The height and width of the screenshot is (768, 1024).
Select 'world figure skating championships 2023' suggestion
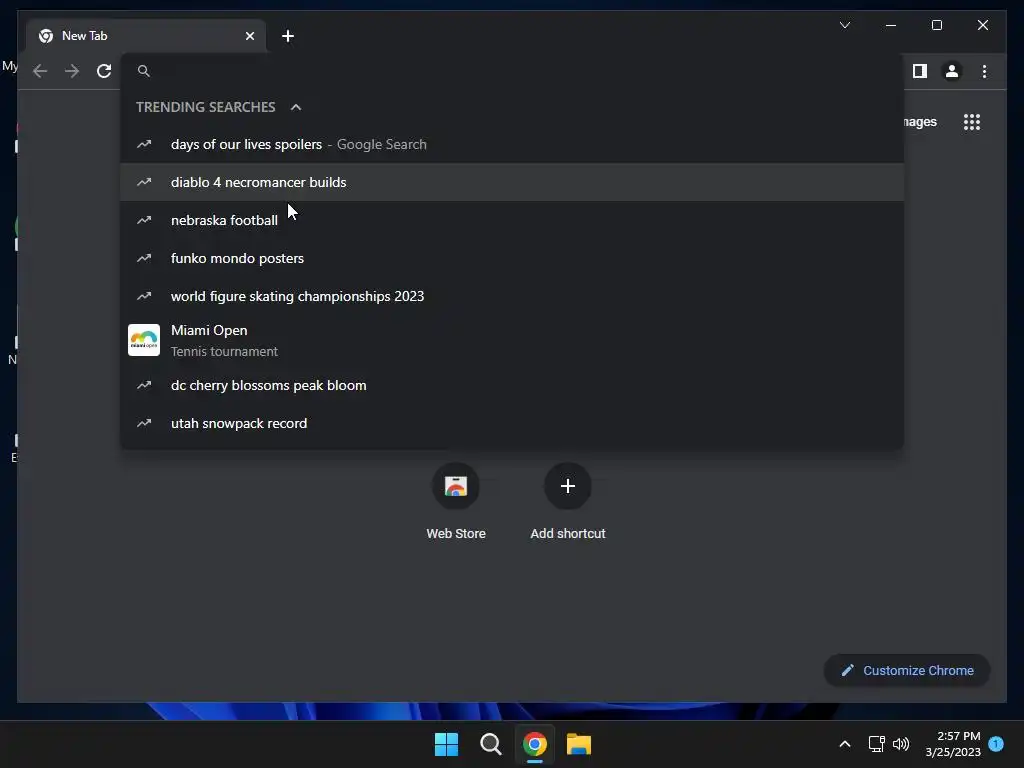[x=512, y=296]
